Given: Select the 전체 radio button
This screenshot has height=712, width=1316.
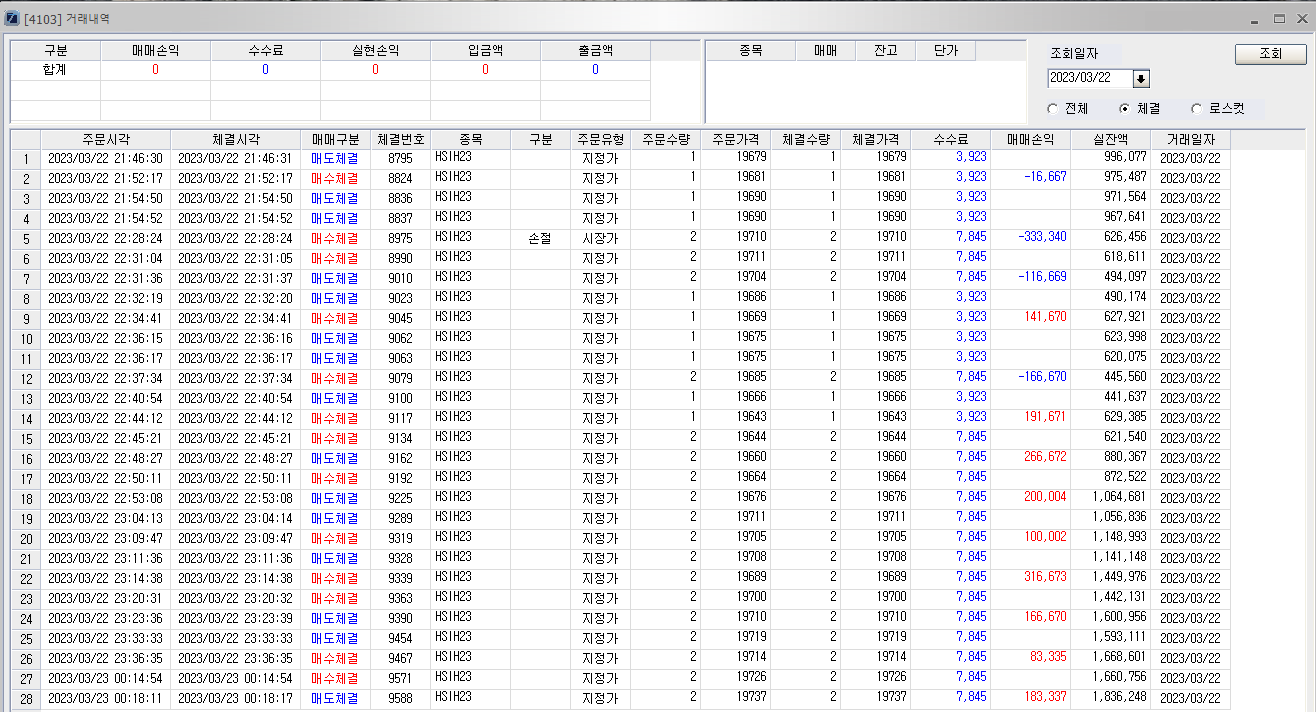Looking at the screenshot, I should pos(1052,108).
